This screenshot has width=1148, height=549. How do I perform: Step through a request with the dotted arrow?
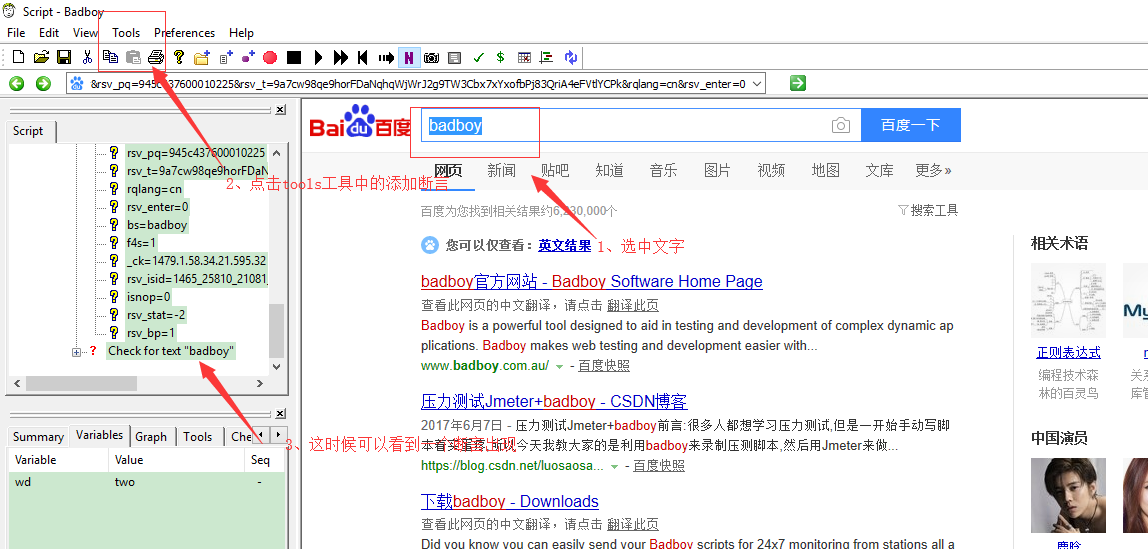(386, 57)
